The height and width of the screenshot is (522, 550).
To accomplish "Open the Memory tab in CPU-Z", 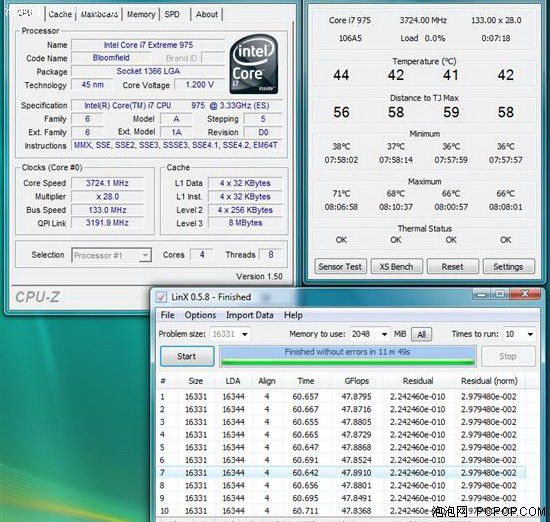I will click(x=141, y=14).
